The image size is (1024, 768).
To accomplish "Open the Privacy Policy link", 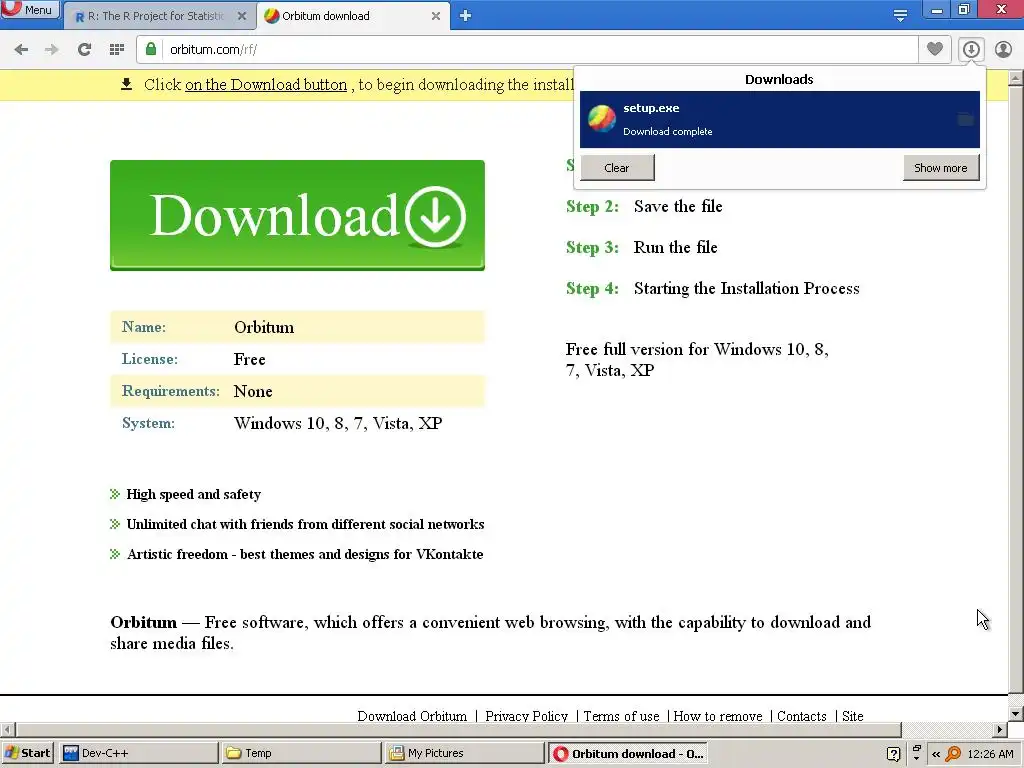I will [x=526, y=716].
